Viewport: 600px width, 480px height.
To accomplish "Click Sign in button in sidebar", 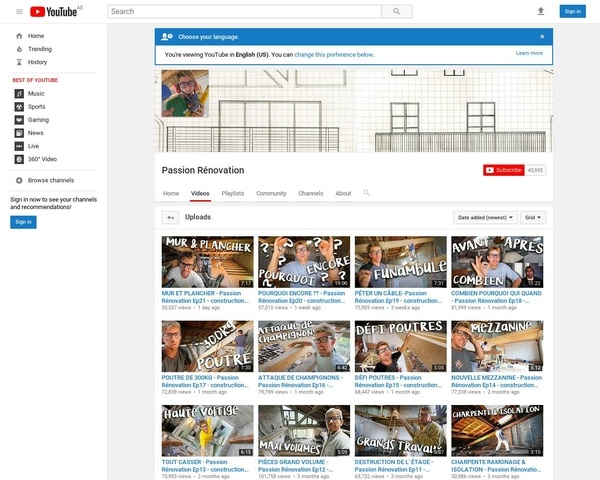I will click(23, 222).
